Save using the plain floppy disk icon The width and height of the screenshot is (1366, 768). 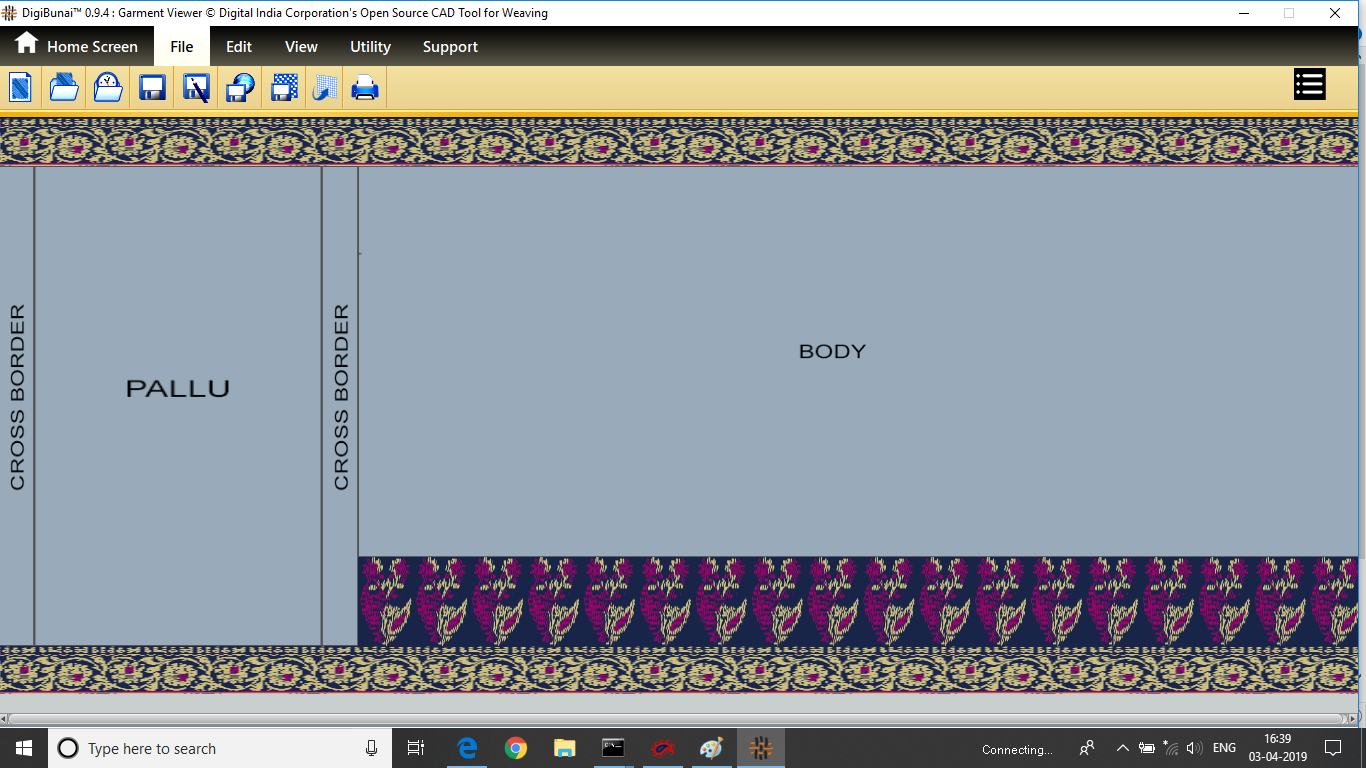point(152,88)
